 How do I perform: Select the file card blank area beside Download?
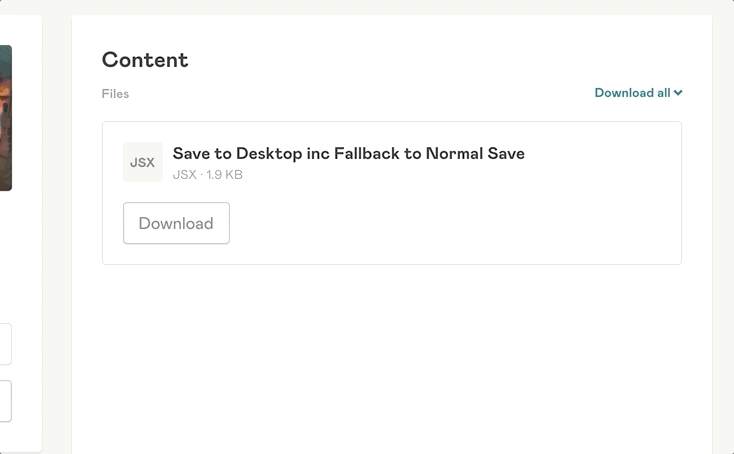[450, 223]
